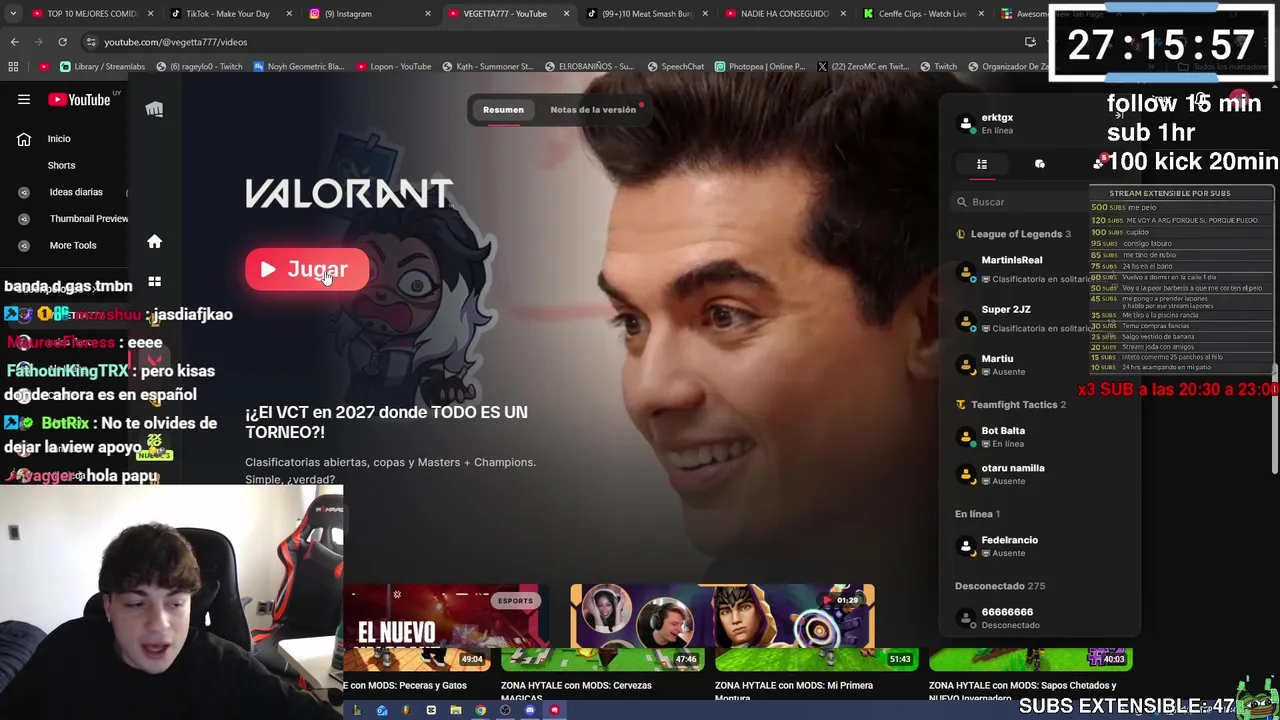Open the YouTube guide hamburger menu
Image resolution: width=1280 pixels, height=720 pixels.
click(x=24, y=100)
